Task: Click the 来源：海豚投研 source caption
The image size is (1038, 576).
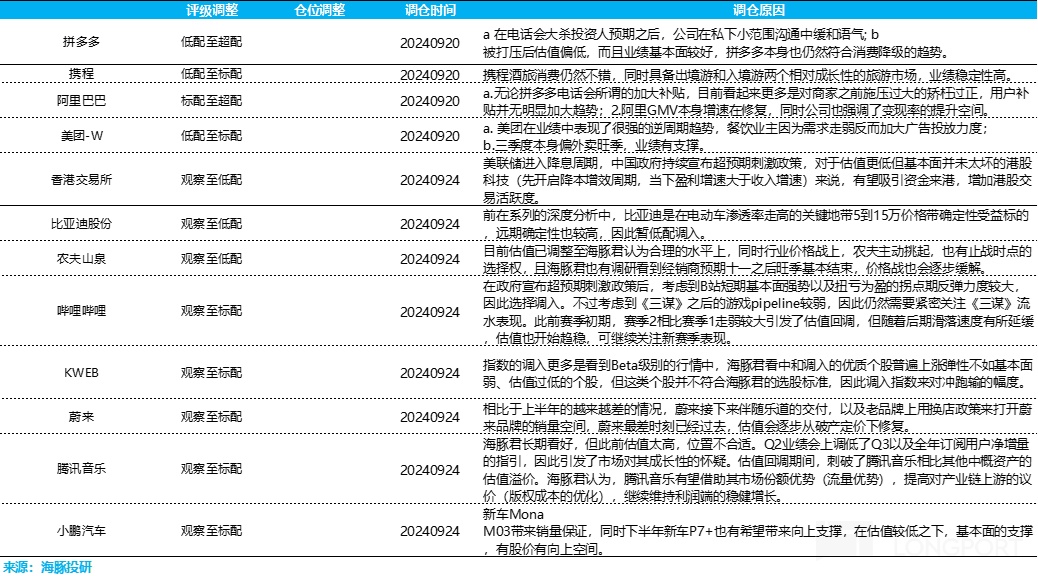Action: [x=47, y=567]
